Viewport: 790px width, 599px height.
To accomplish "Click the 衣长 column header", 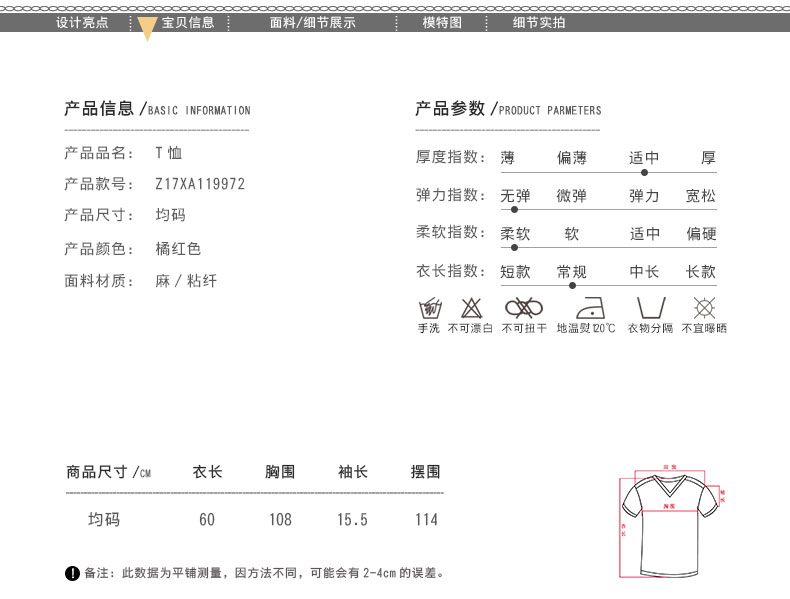I will [207, 472].
